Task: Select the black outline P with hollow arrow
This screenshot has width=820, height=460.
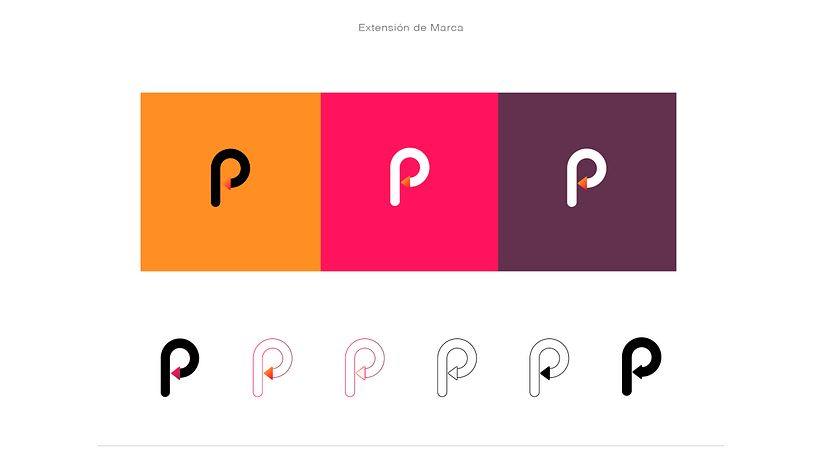Action: (457, 367)
